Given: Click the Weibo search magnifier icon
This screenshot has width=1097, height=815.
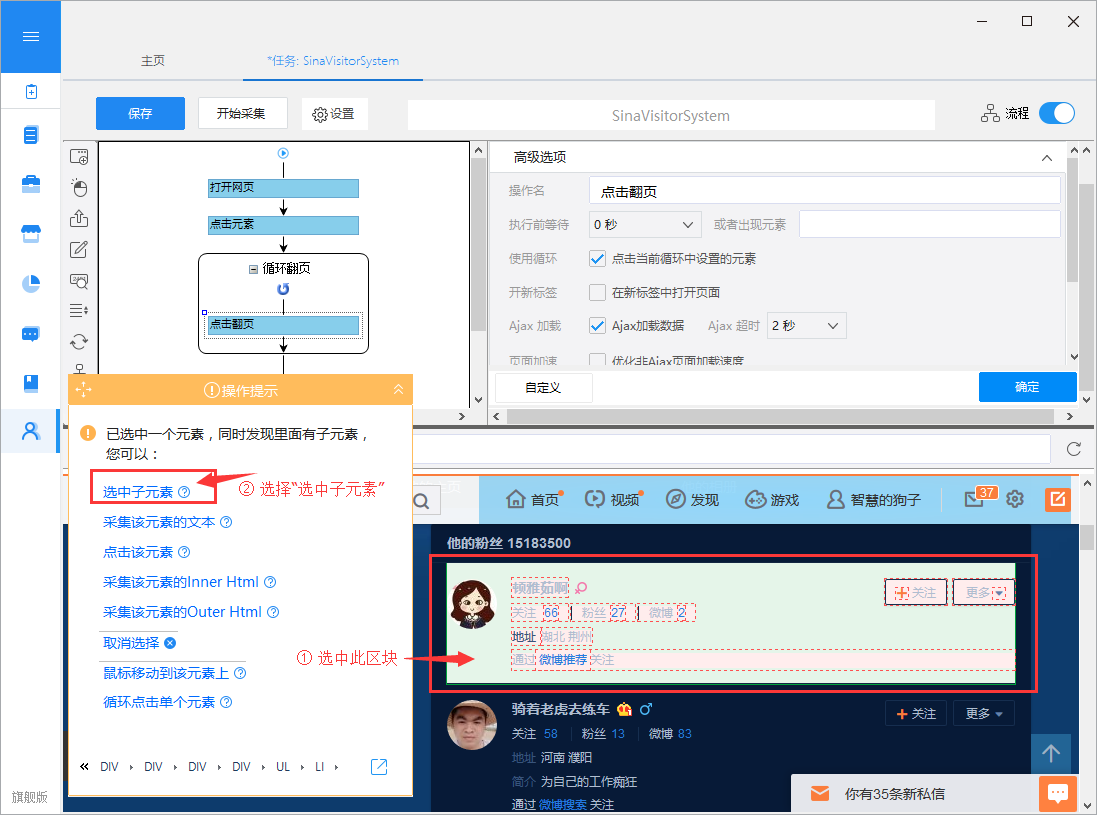Looking at the screenshot, I should [421, 501].
